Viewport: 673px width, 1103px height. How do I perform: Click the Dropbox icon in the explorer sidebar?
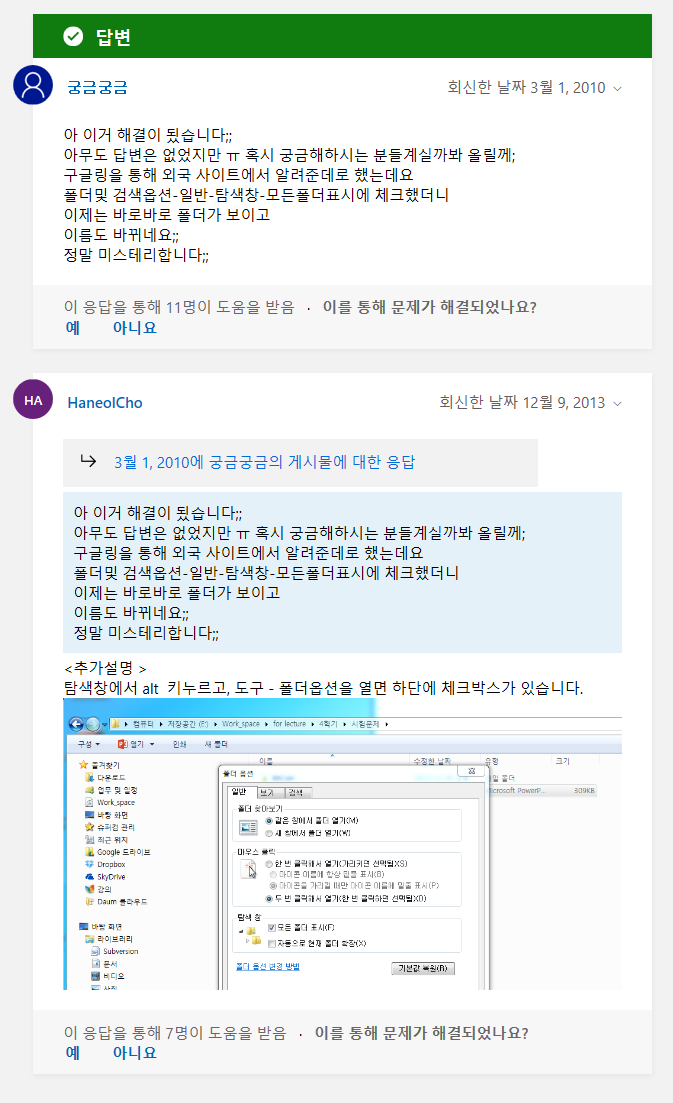tap(90, 863)
